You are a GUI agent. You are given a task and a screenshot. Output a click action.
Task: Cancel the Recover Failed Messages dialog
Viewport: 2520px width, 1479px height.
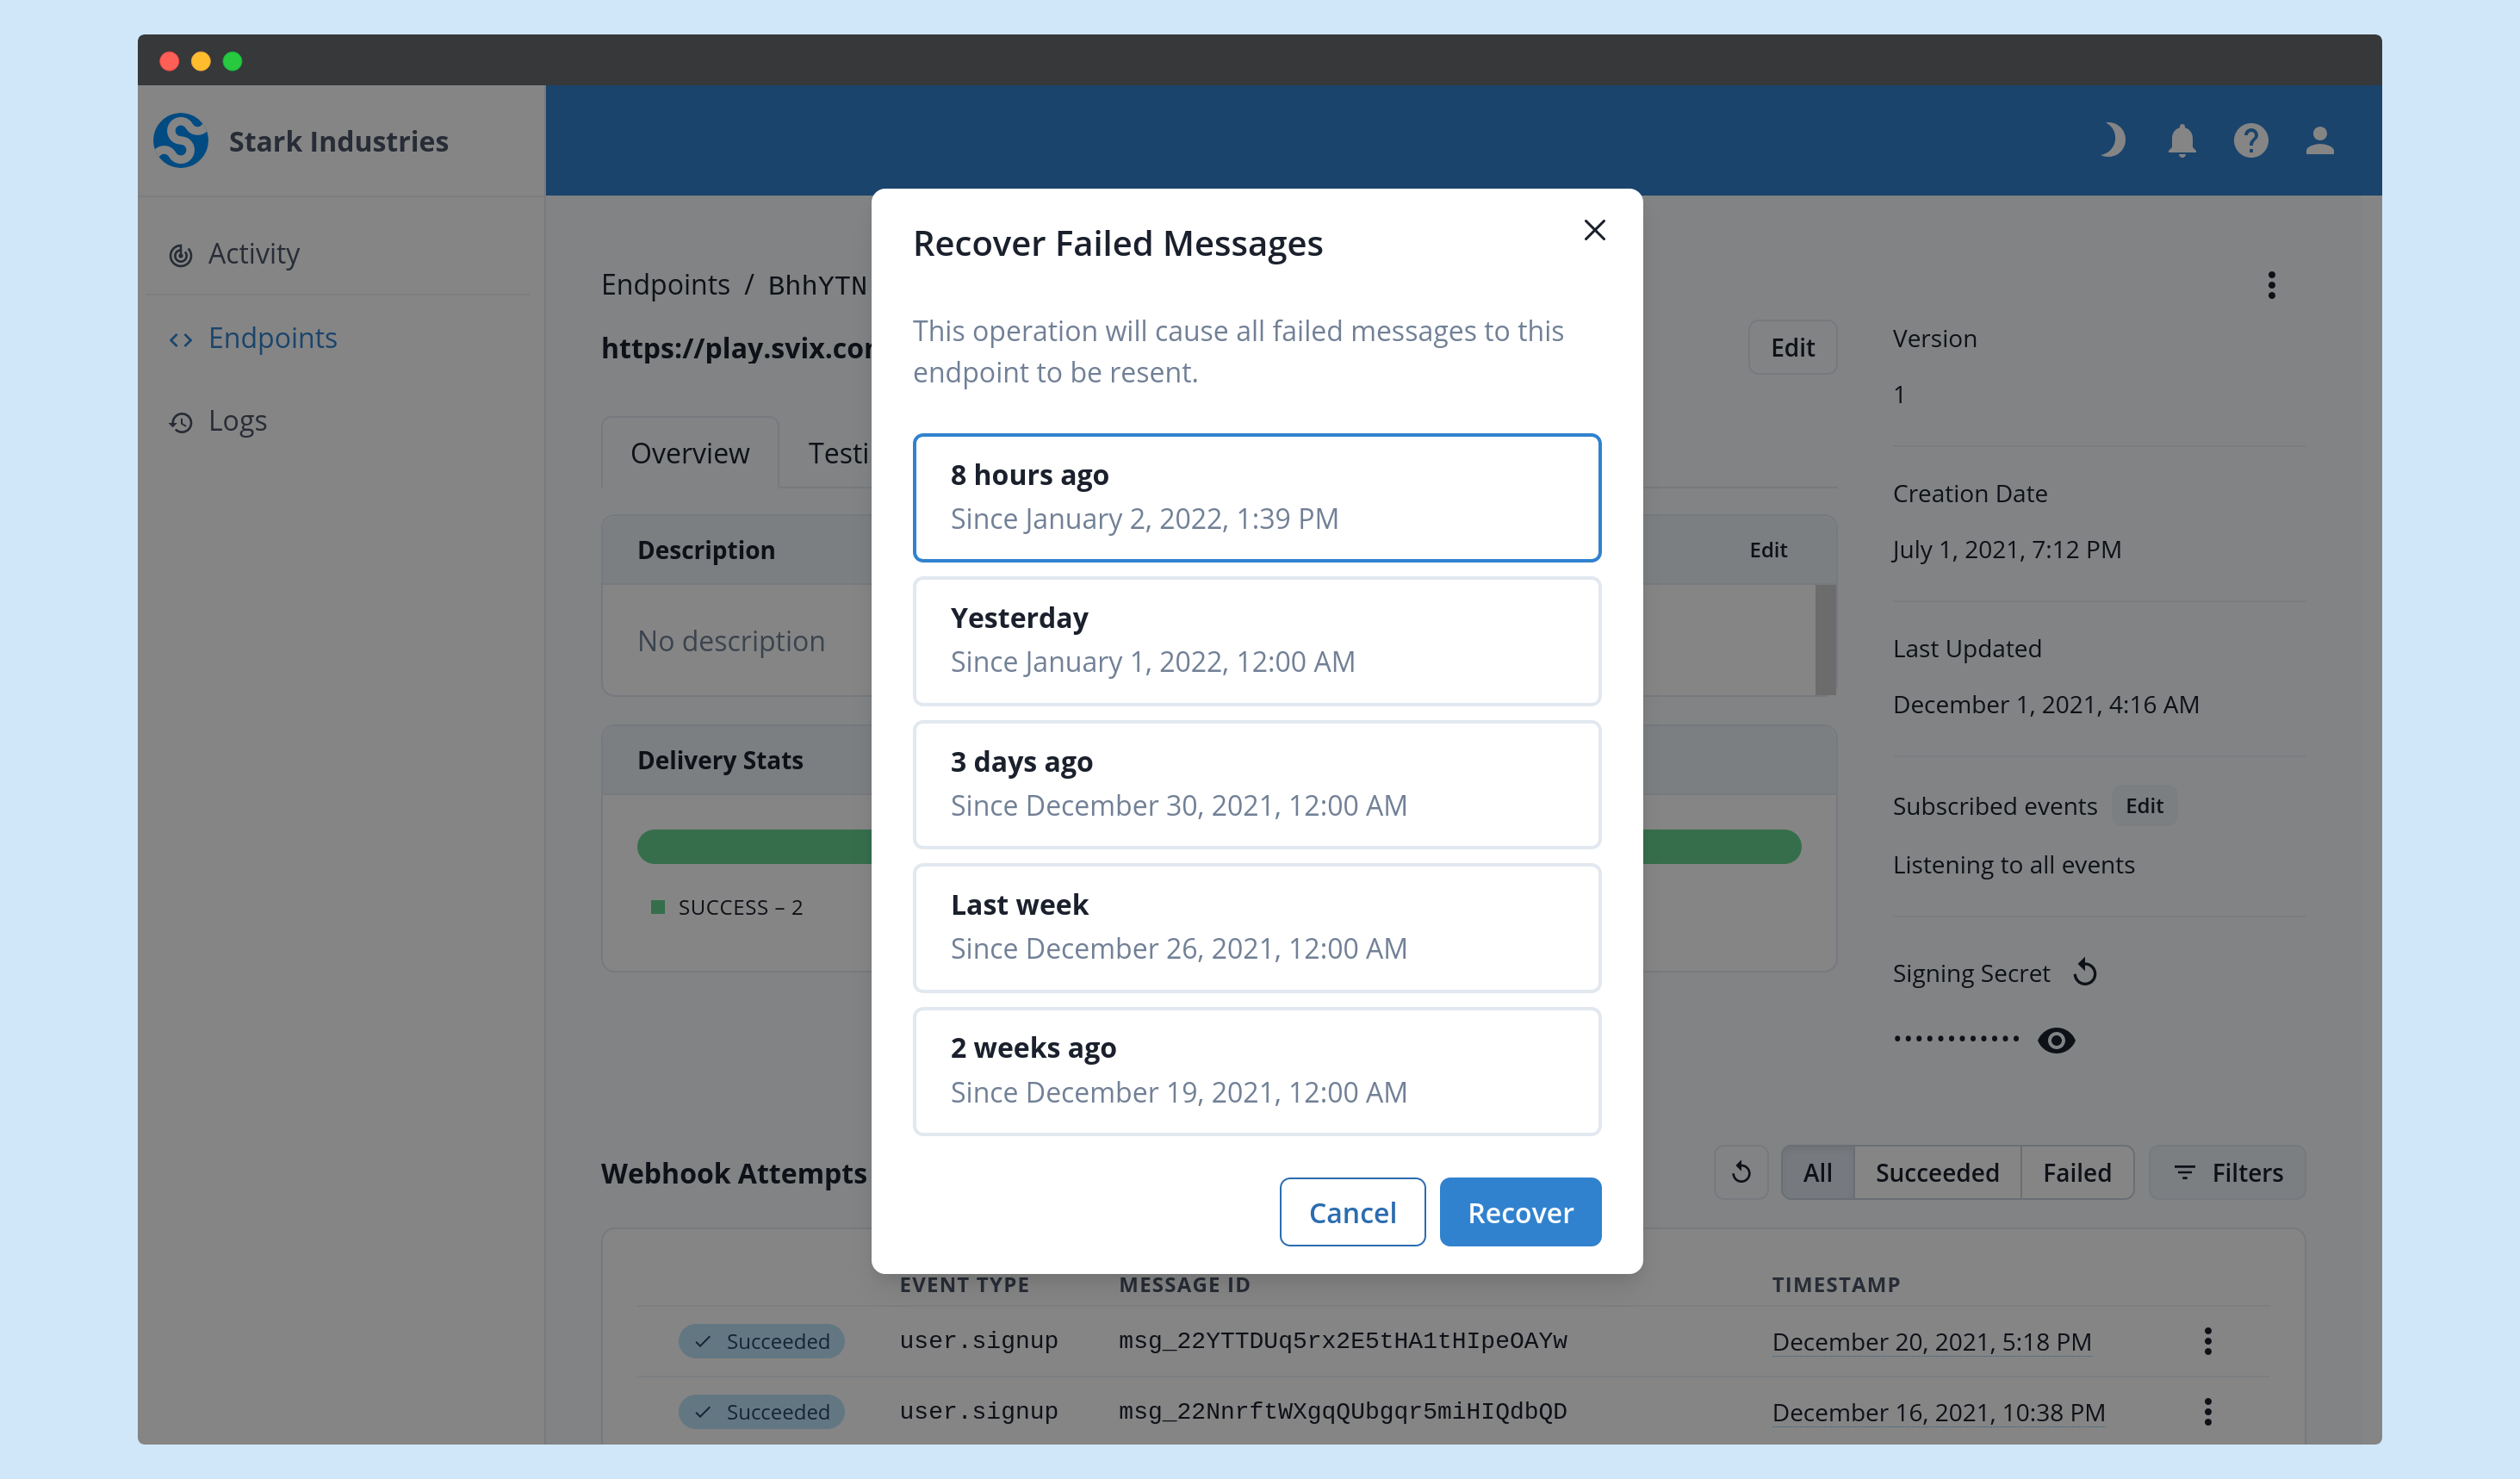(x=1352, y=1211)
